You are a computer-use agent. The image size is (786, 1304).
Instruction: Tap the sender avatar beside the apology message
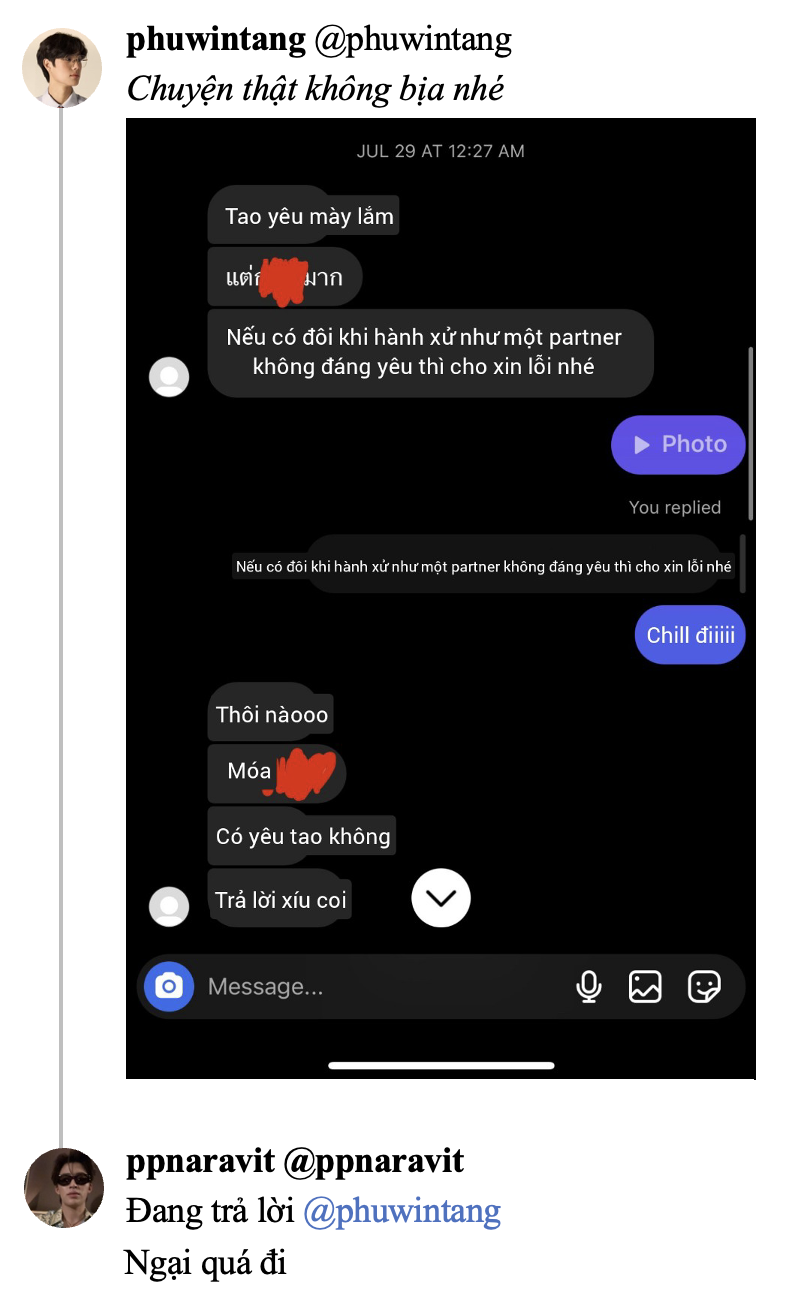coord(169,377)
